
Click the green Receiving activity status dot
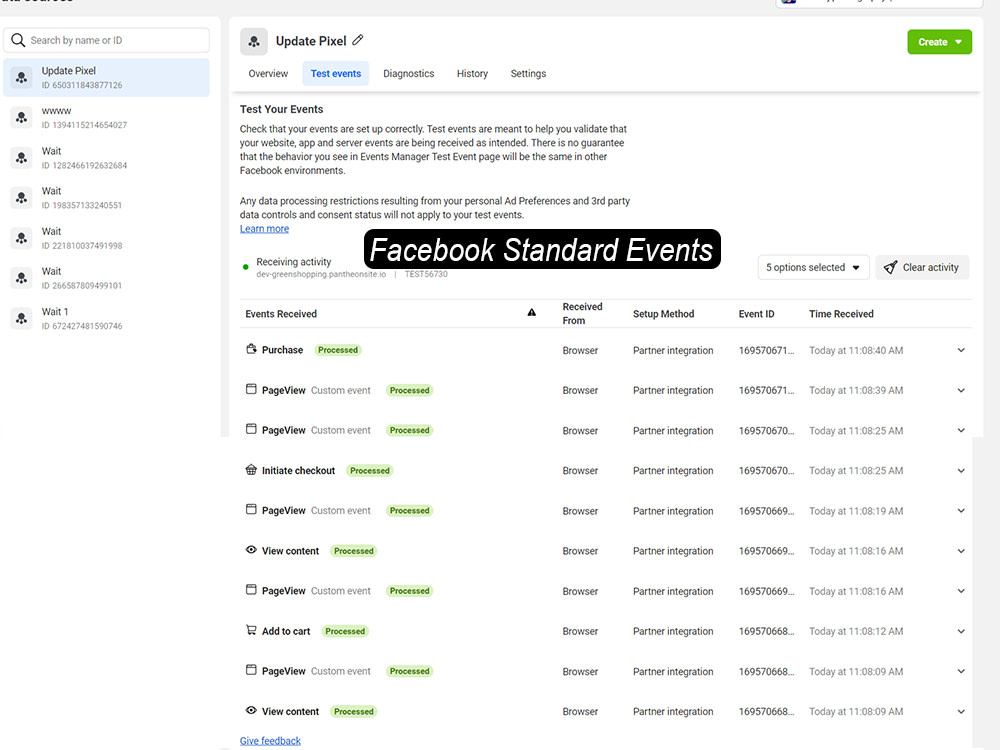click(246, 267)
